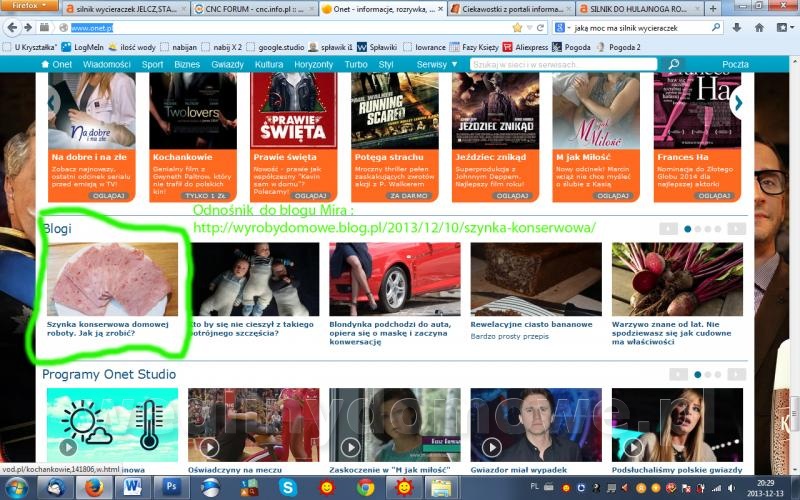Open the Fazy Księżyca bookmark
Image resolution: width=800 pixels, height=500 pixels.
(474, 47)
